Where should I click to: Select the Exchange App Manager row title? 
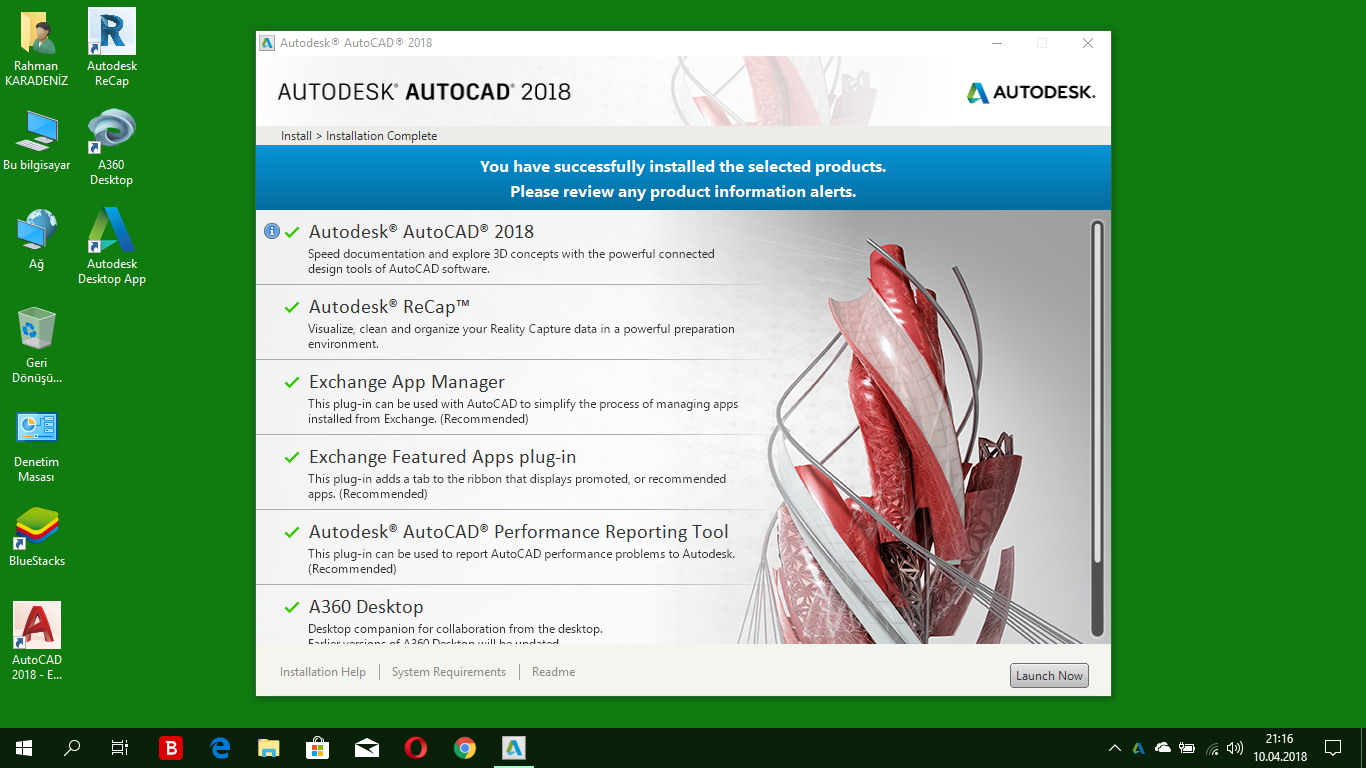point(407,382)
